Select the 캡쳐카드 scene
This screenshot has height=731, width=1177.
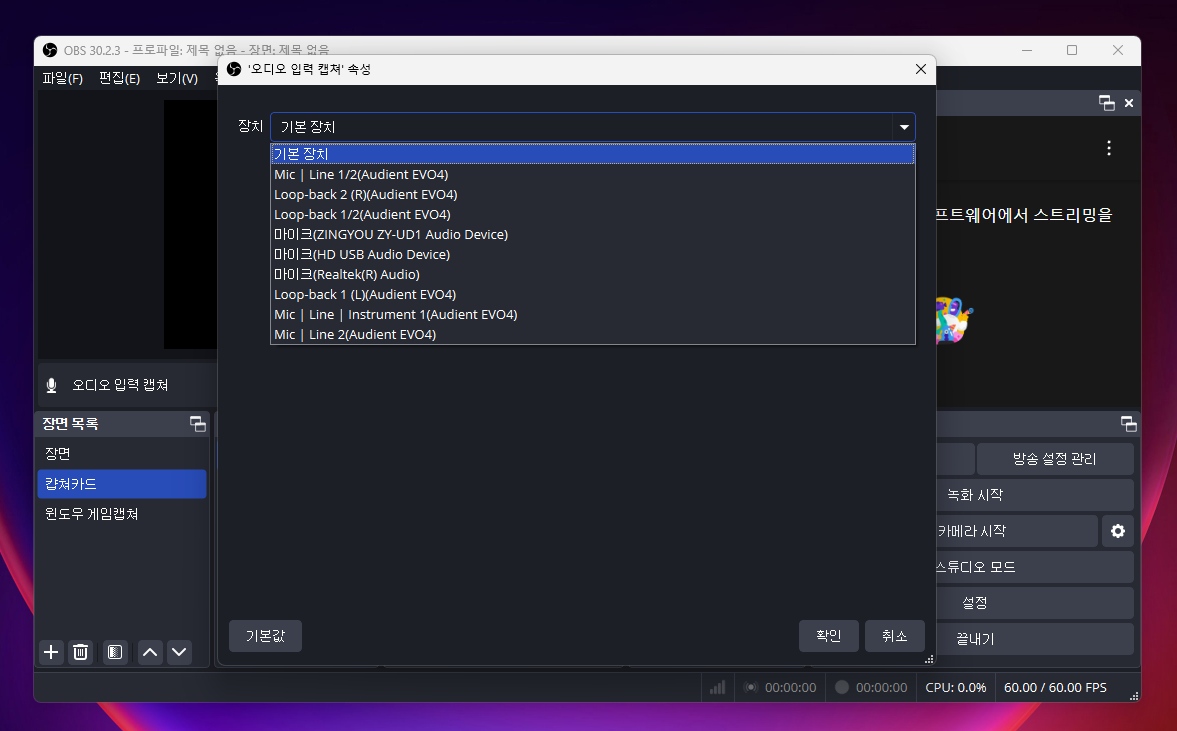pyautogui.click(x=122, y=484)
